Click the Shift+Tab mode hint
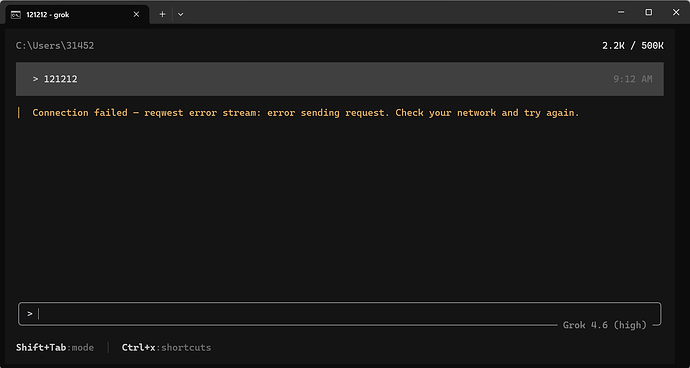Viewport: 690px width, 368px height. click(55, 348)
